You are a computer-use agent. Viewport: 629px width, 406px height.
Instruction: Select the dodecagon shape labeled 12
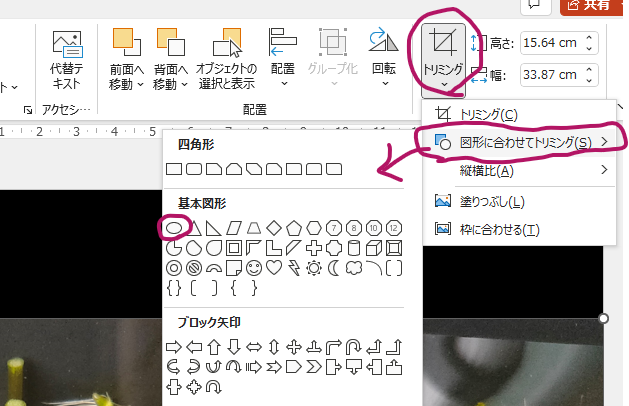click(394, 228)
